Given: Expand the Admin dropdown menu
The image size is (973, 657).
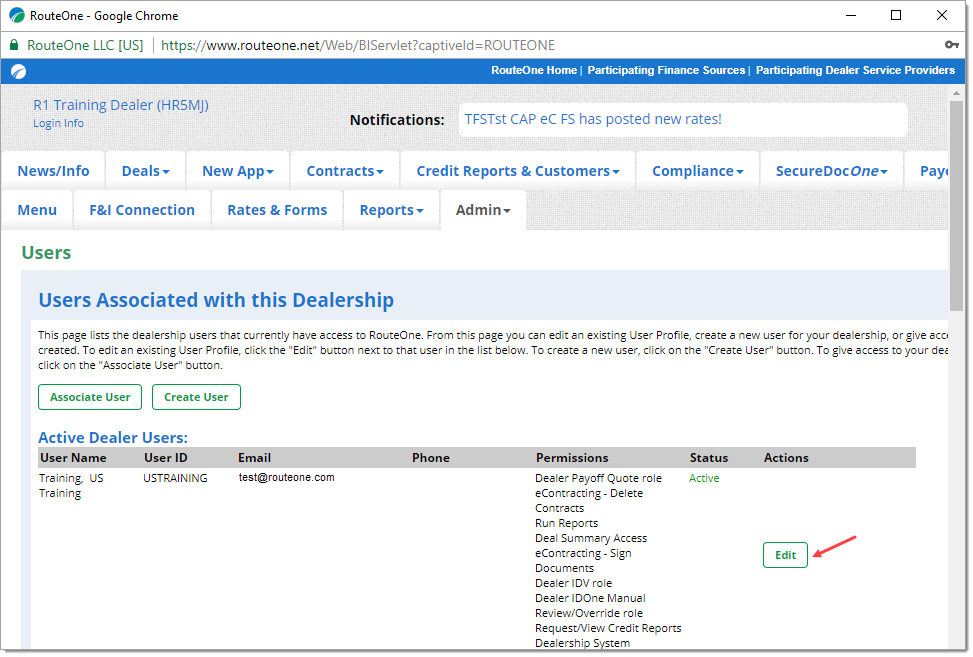Looking at the screenshot, I should 483,210.
